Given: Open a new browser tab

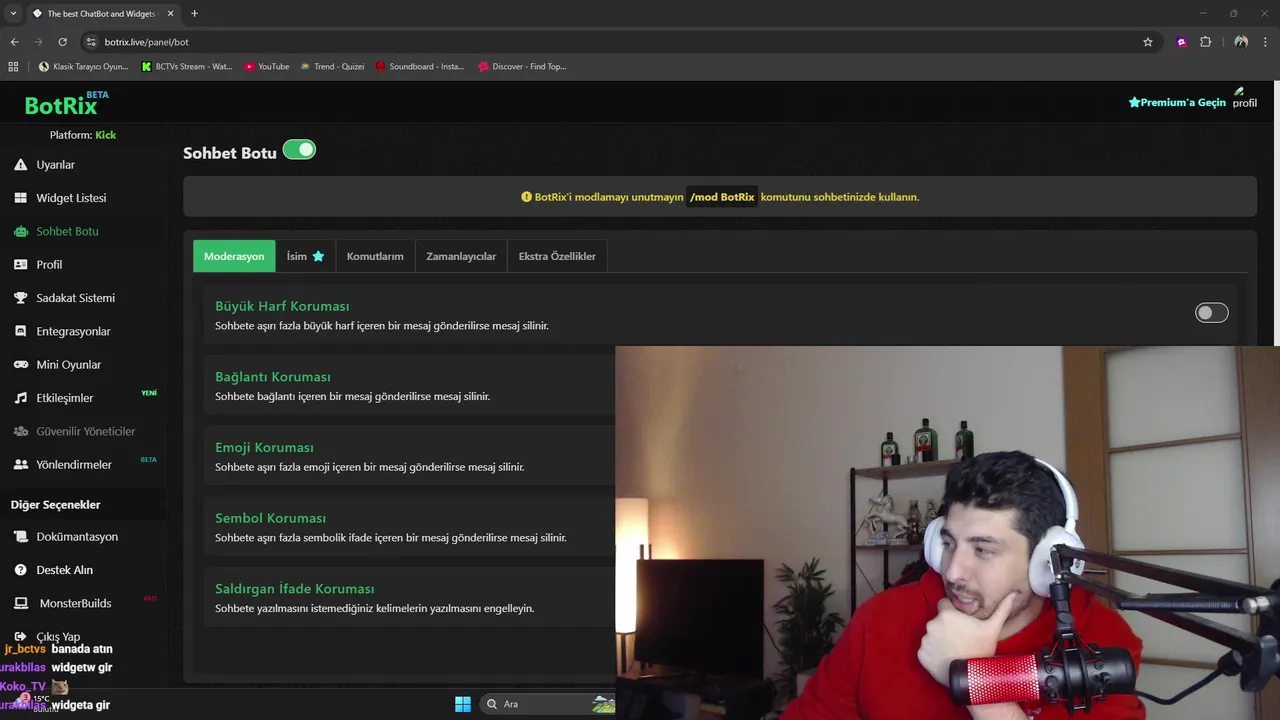Looking at the screenshot, I should click(x=194, y=14).
